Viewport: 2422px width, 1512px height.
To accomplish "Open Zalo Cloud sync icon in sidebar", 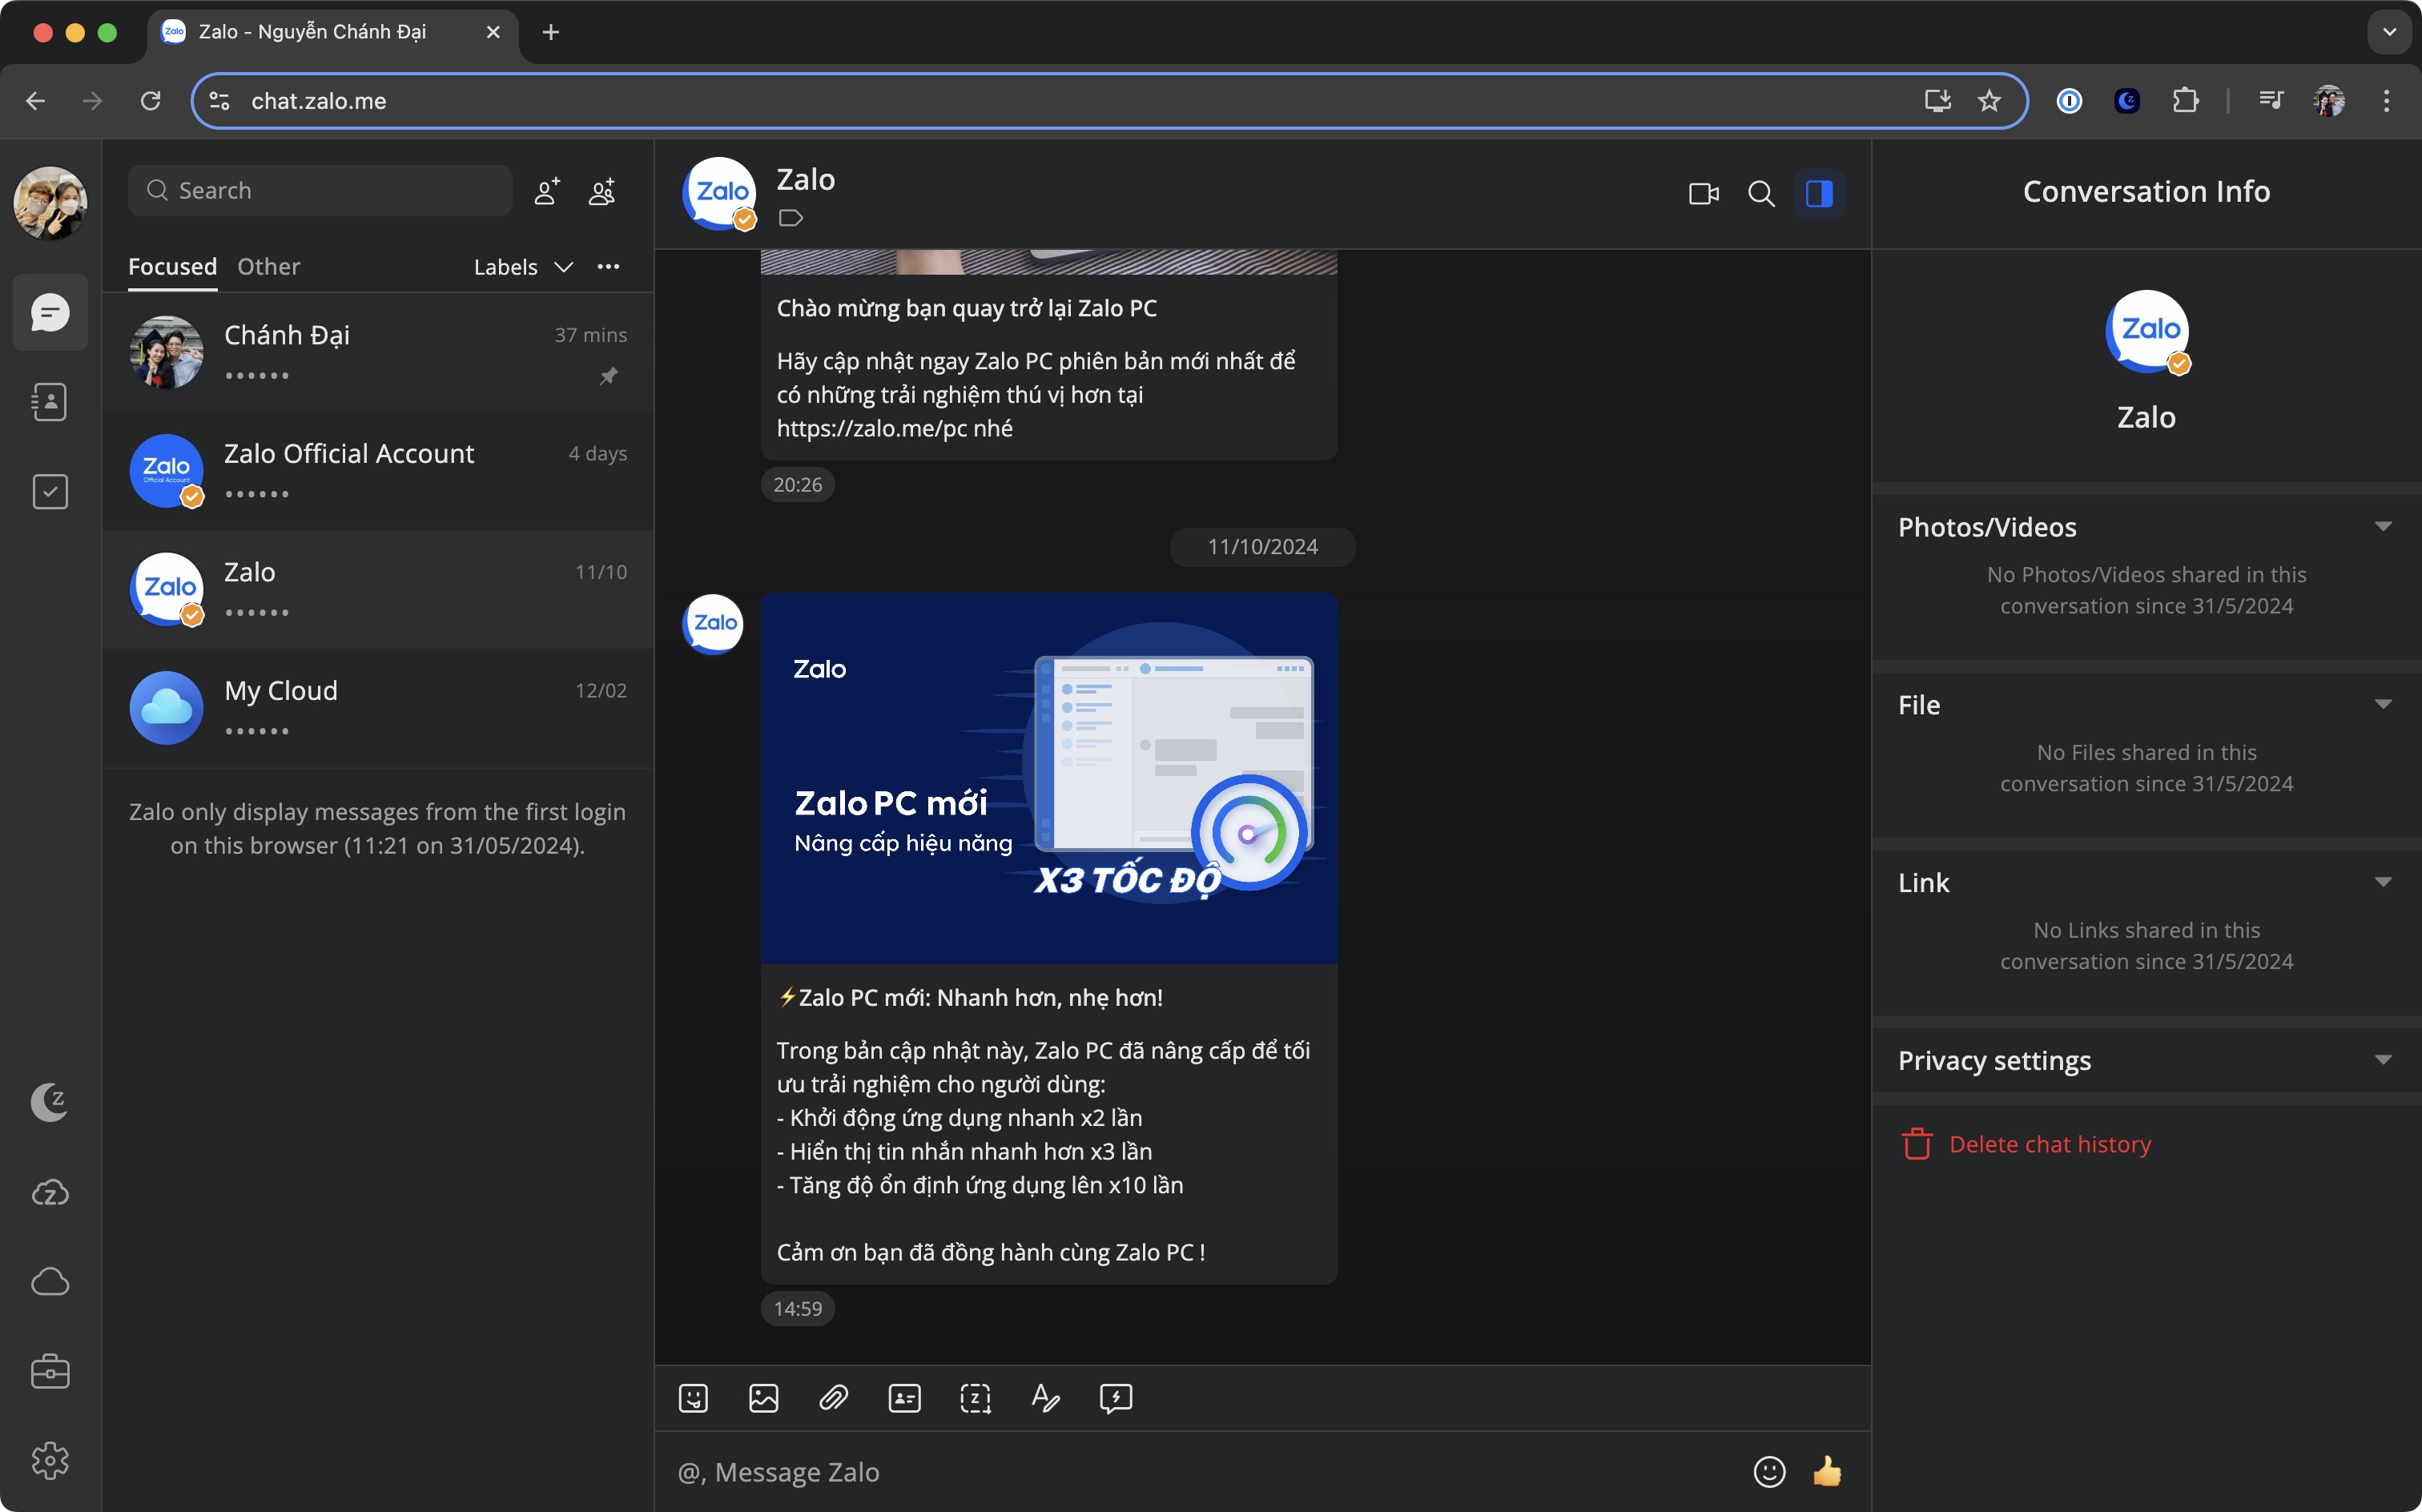I will [x=50, y=1192].
